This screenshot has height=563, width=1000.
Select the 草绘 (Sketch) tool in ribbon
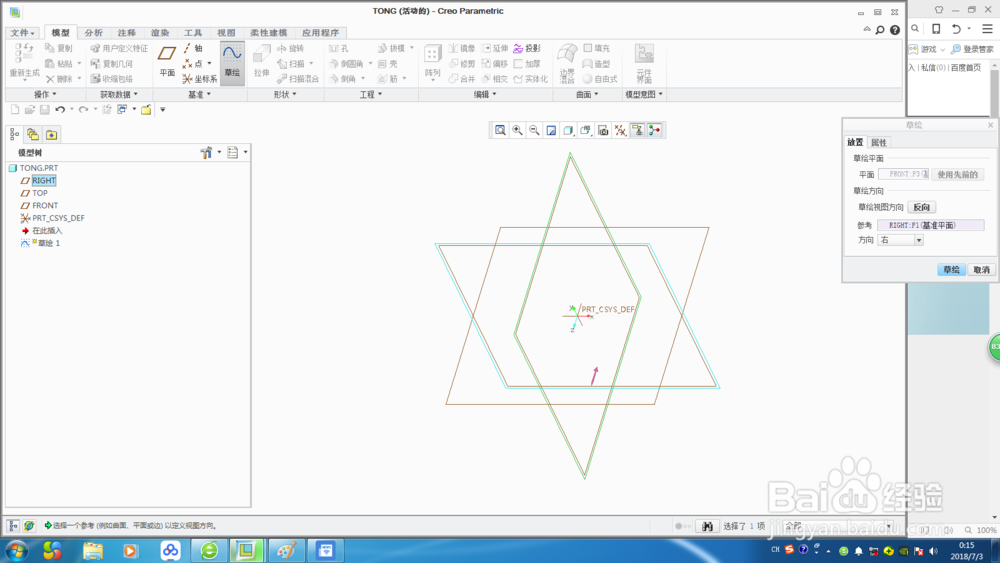pyautogui.click(x=232, y=62)
